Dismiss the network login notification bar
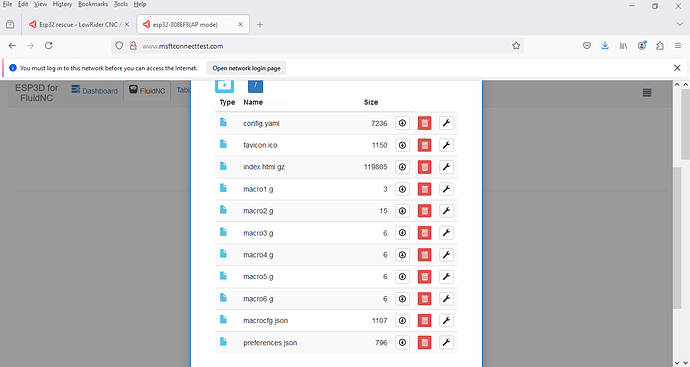The image size is (690, 367). pyautogui.click(x=677, y=68)
